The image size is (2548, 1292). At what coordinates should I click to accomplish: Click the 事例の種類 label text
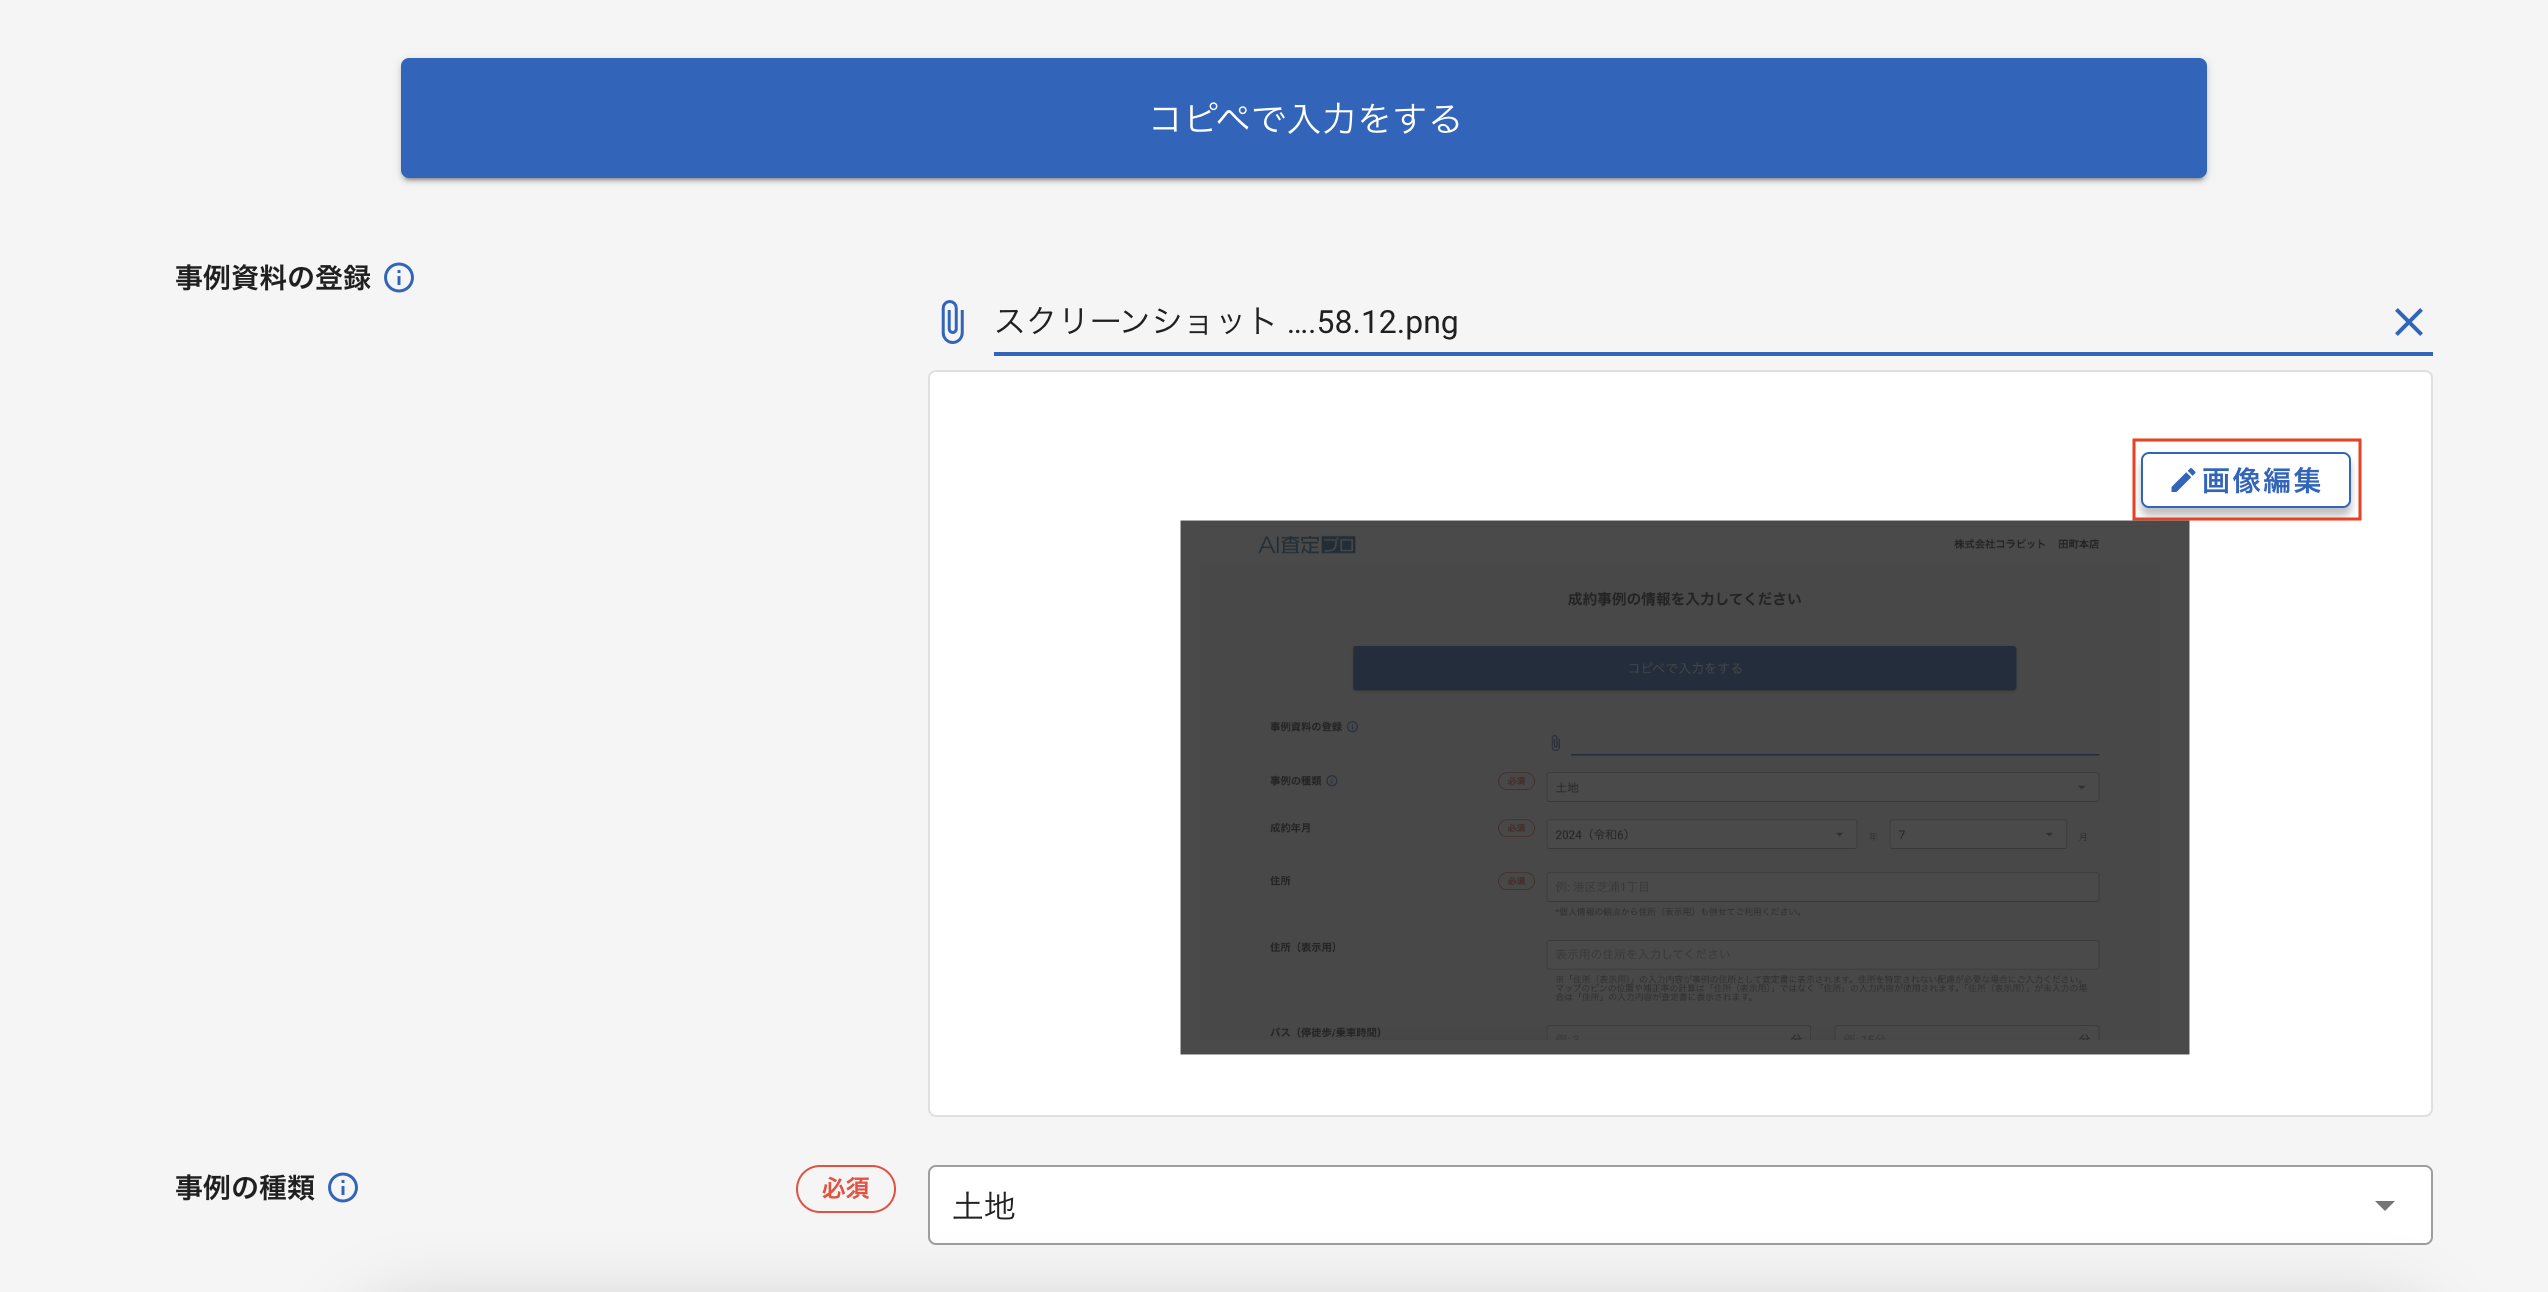(245, 1187)
